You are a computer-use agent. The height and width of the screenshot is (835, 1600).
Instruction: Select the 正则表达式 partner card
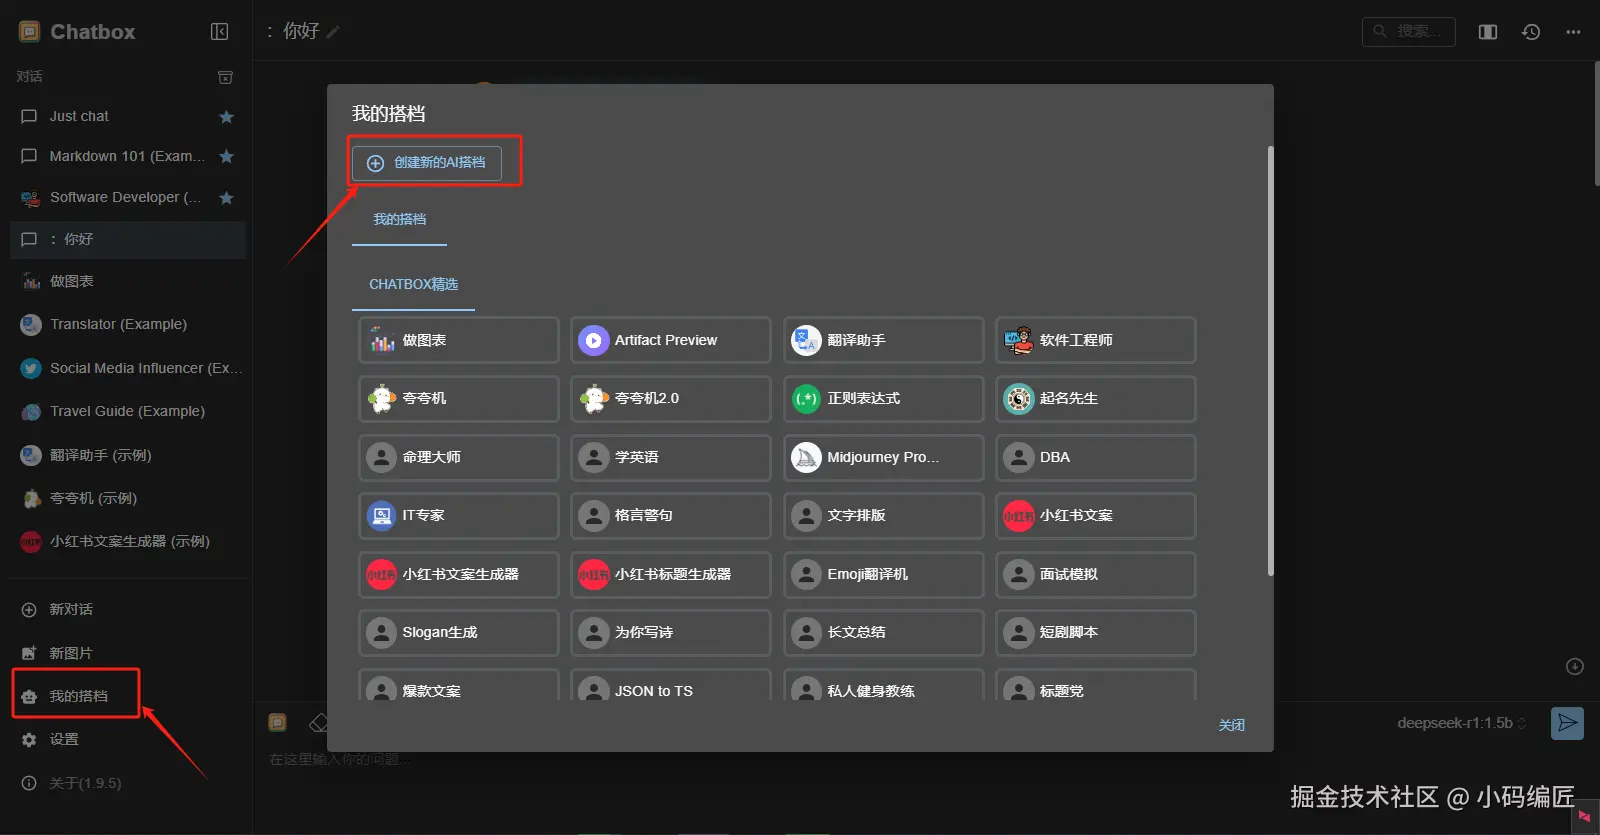(883, 398)
